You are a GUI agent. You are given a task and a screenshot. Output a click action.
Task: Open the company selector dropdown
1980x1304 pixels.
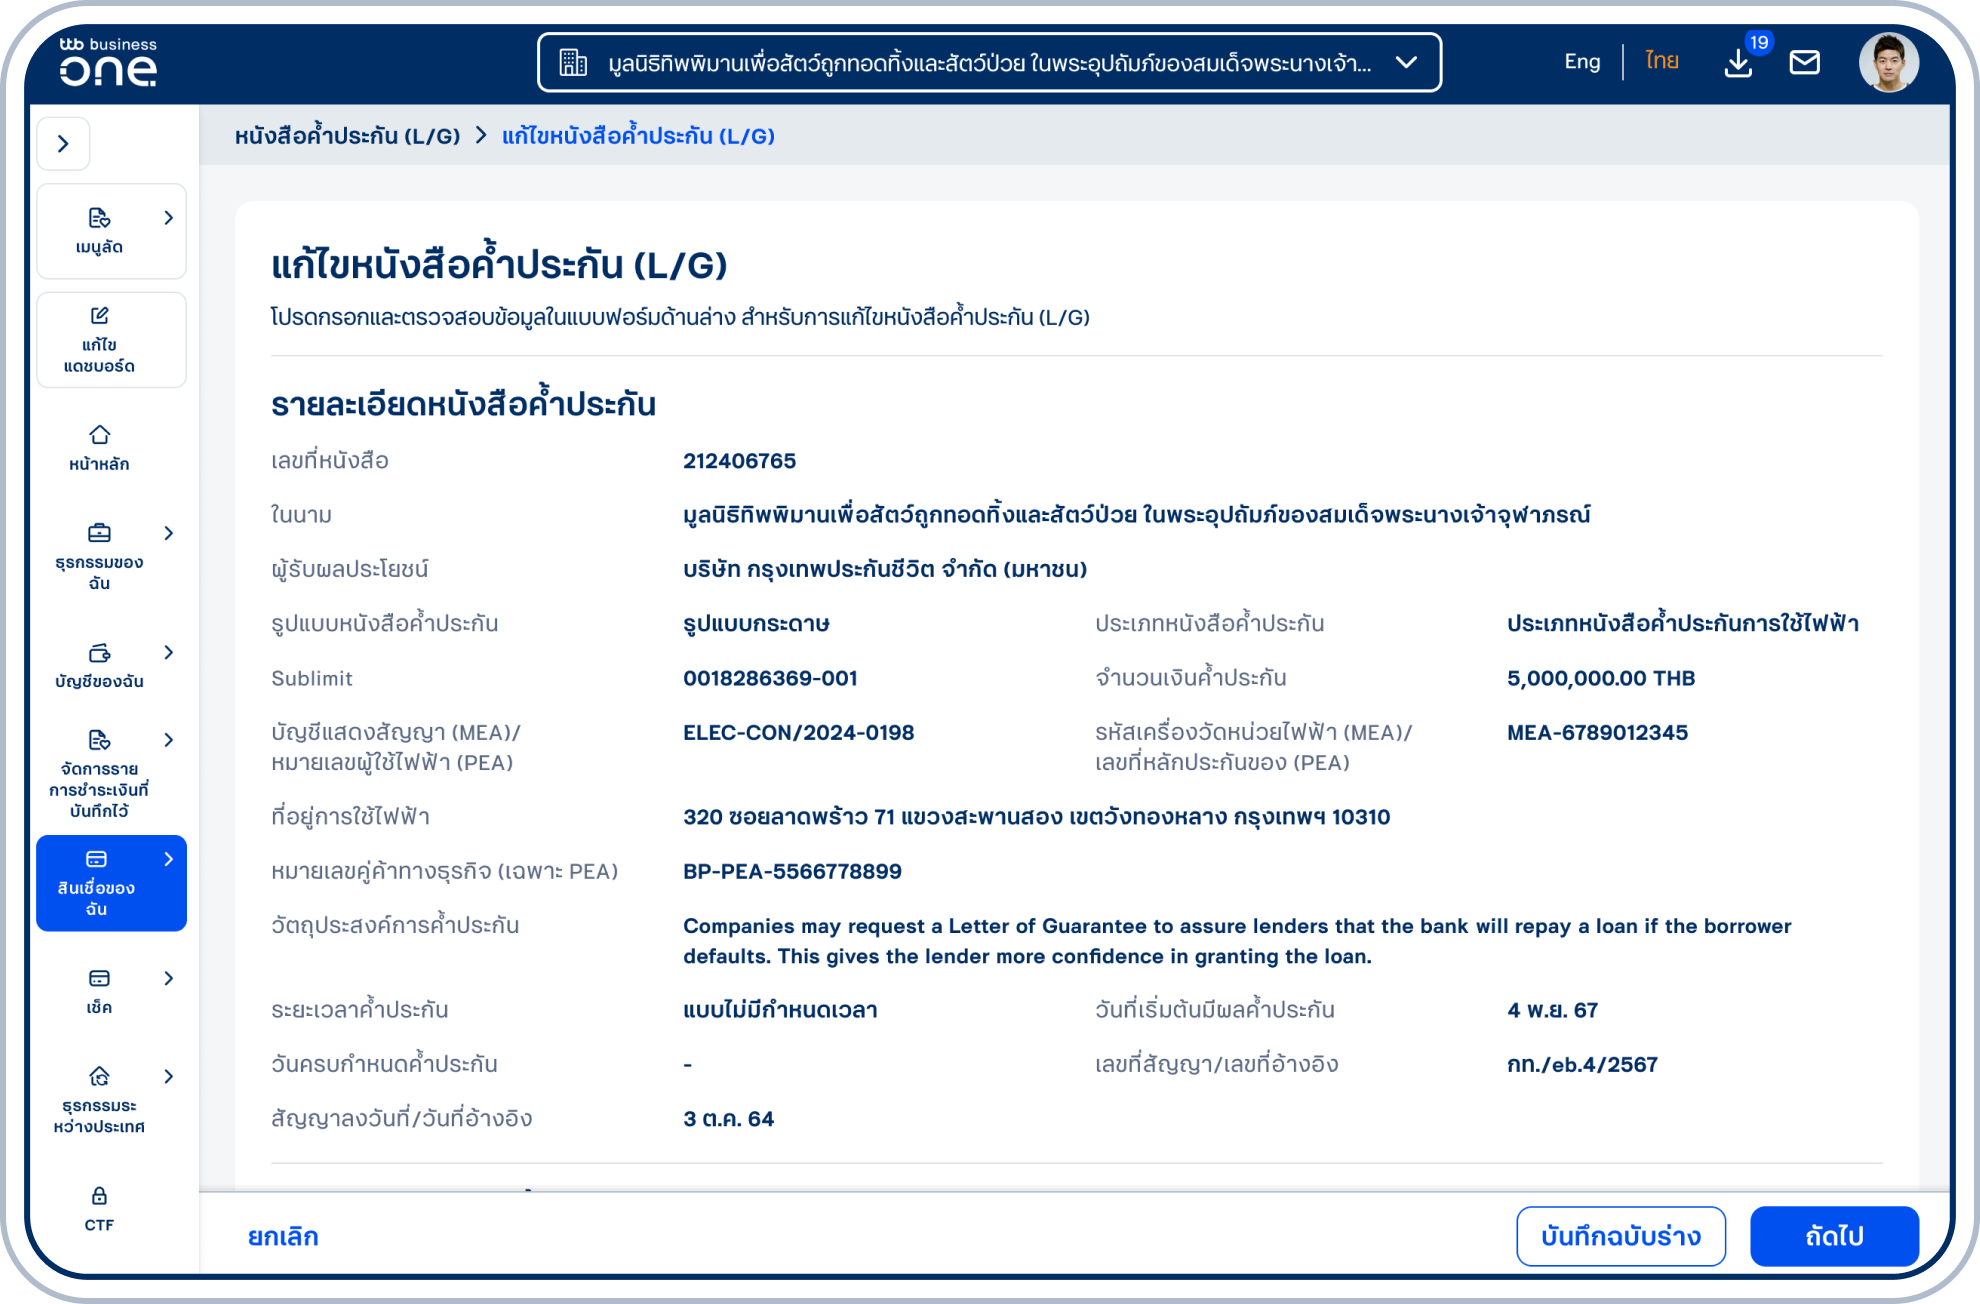coord(989,62)
